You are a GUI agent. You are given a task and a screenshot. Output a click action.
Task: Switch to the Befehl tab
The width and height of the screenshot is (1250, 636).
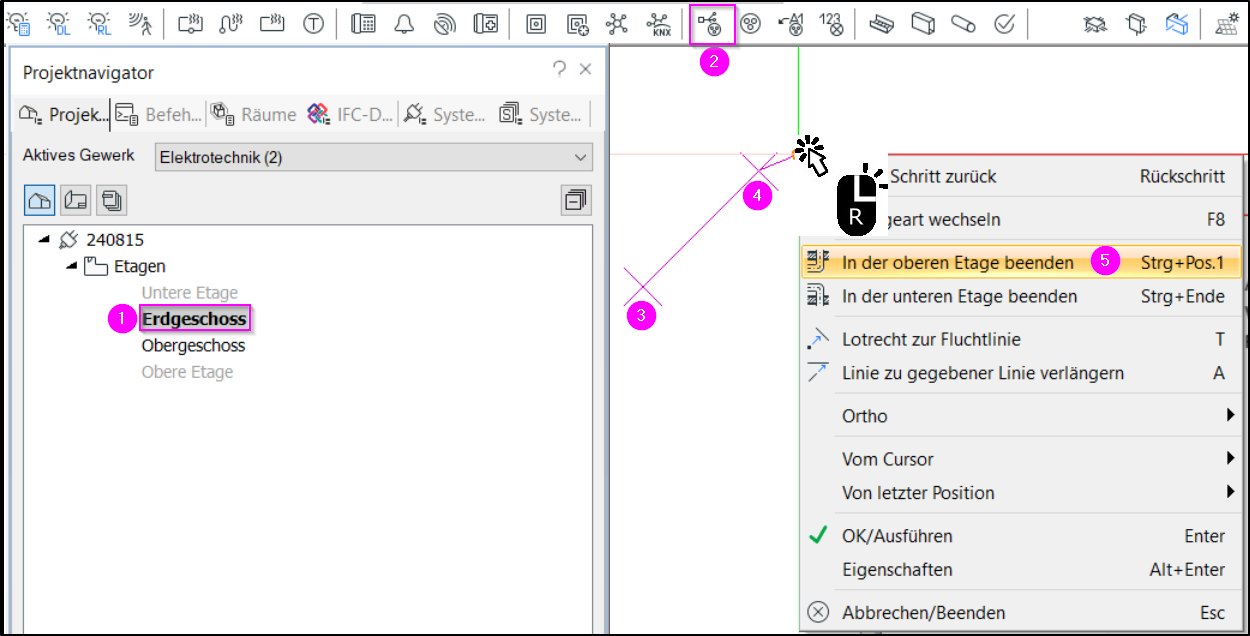pos(158,115)
